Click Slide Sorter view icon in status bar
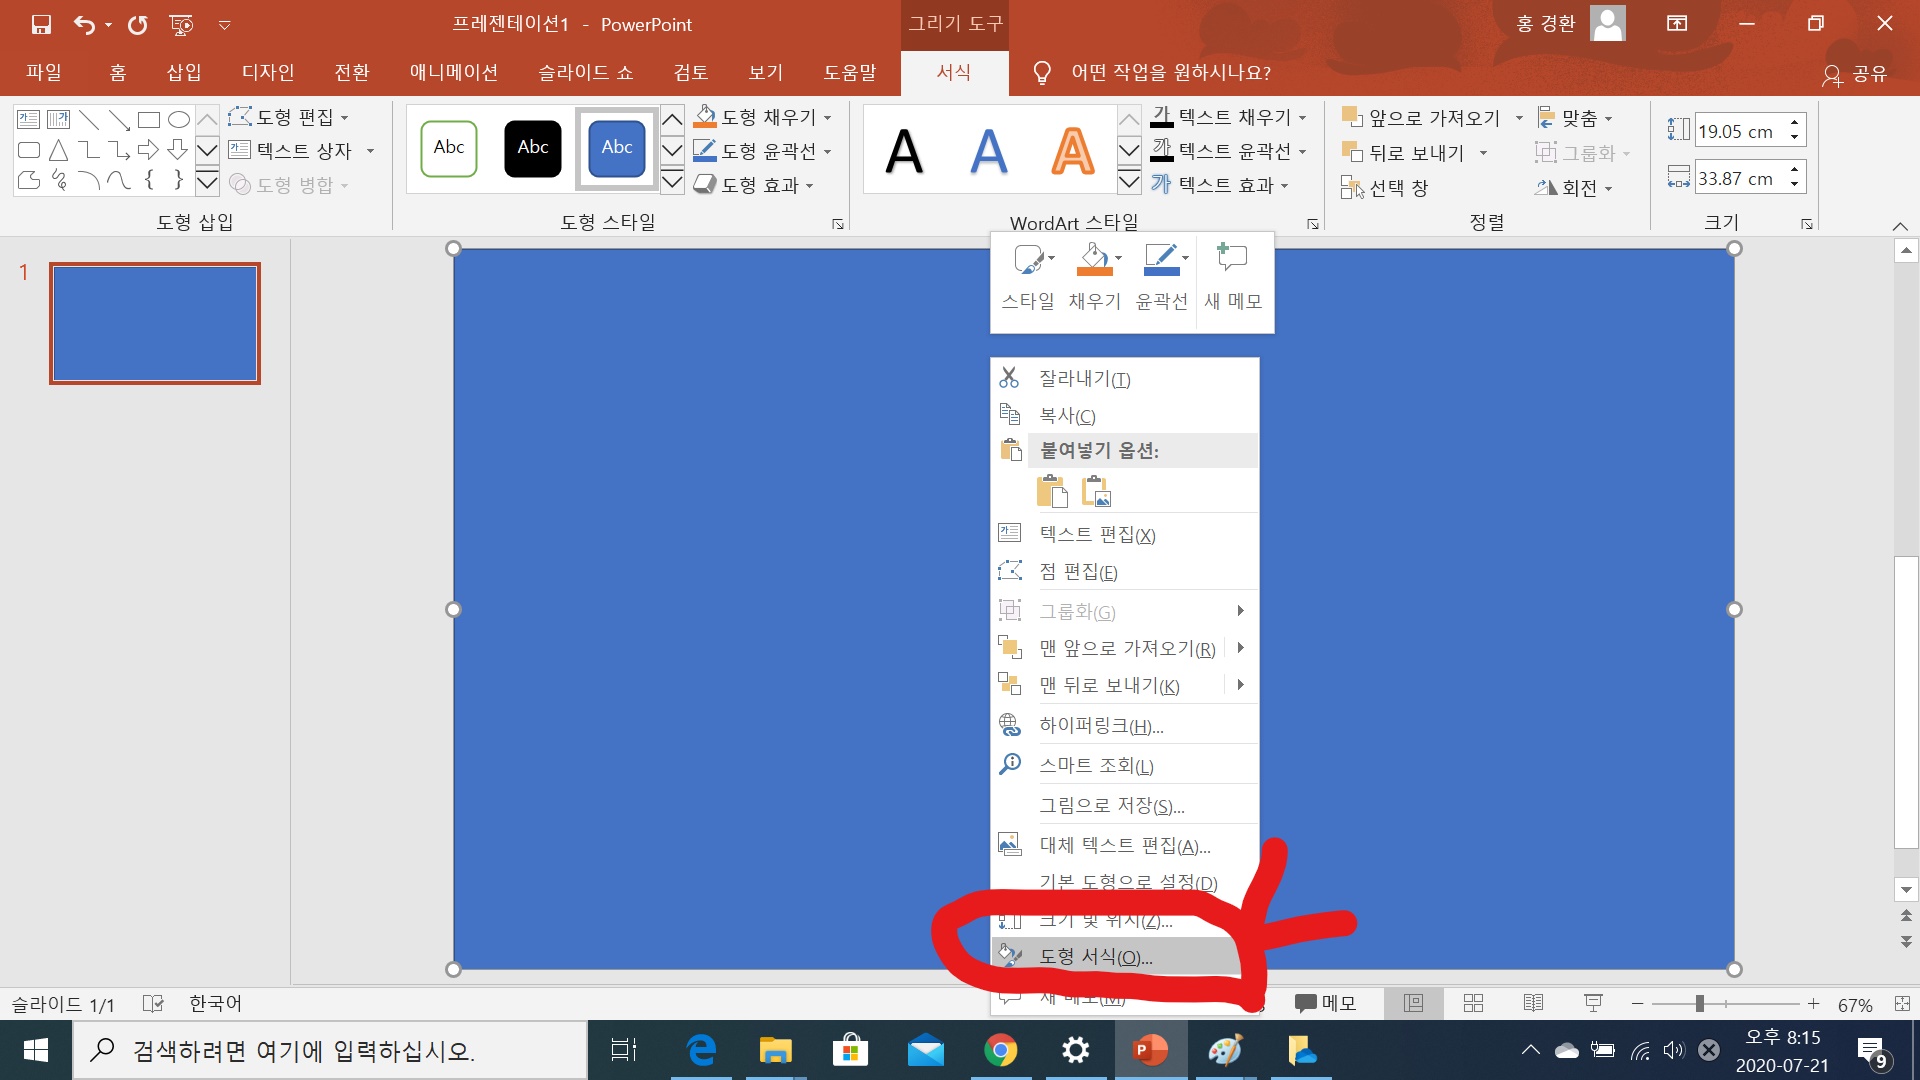This screenshot has width=1920, height=1080. click(x=1473, y=1003)
